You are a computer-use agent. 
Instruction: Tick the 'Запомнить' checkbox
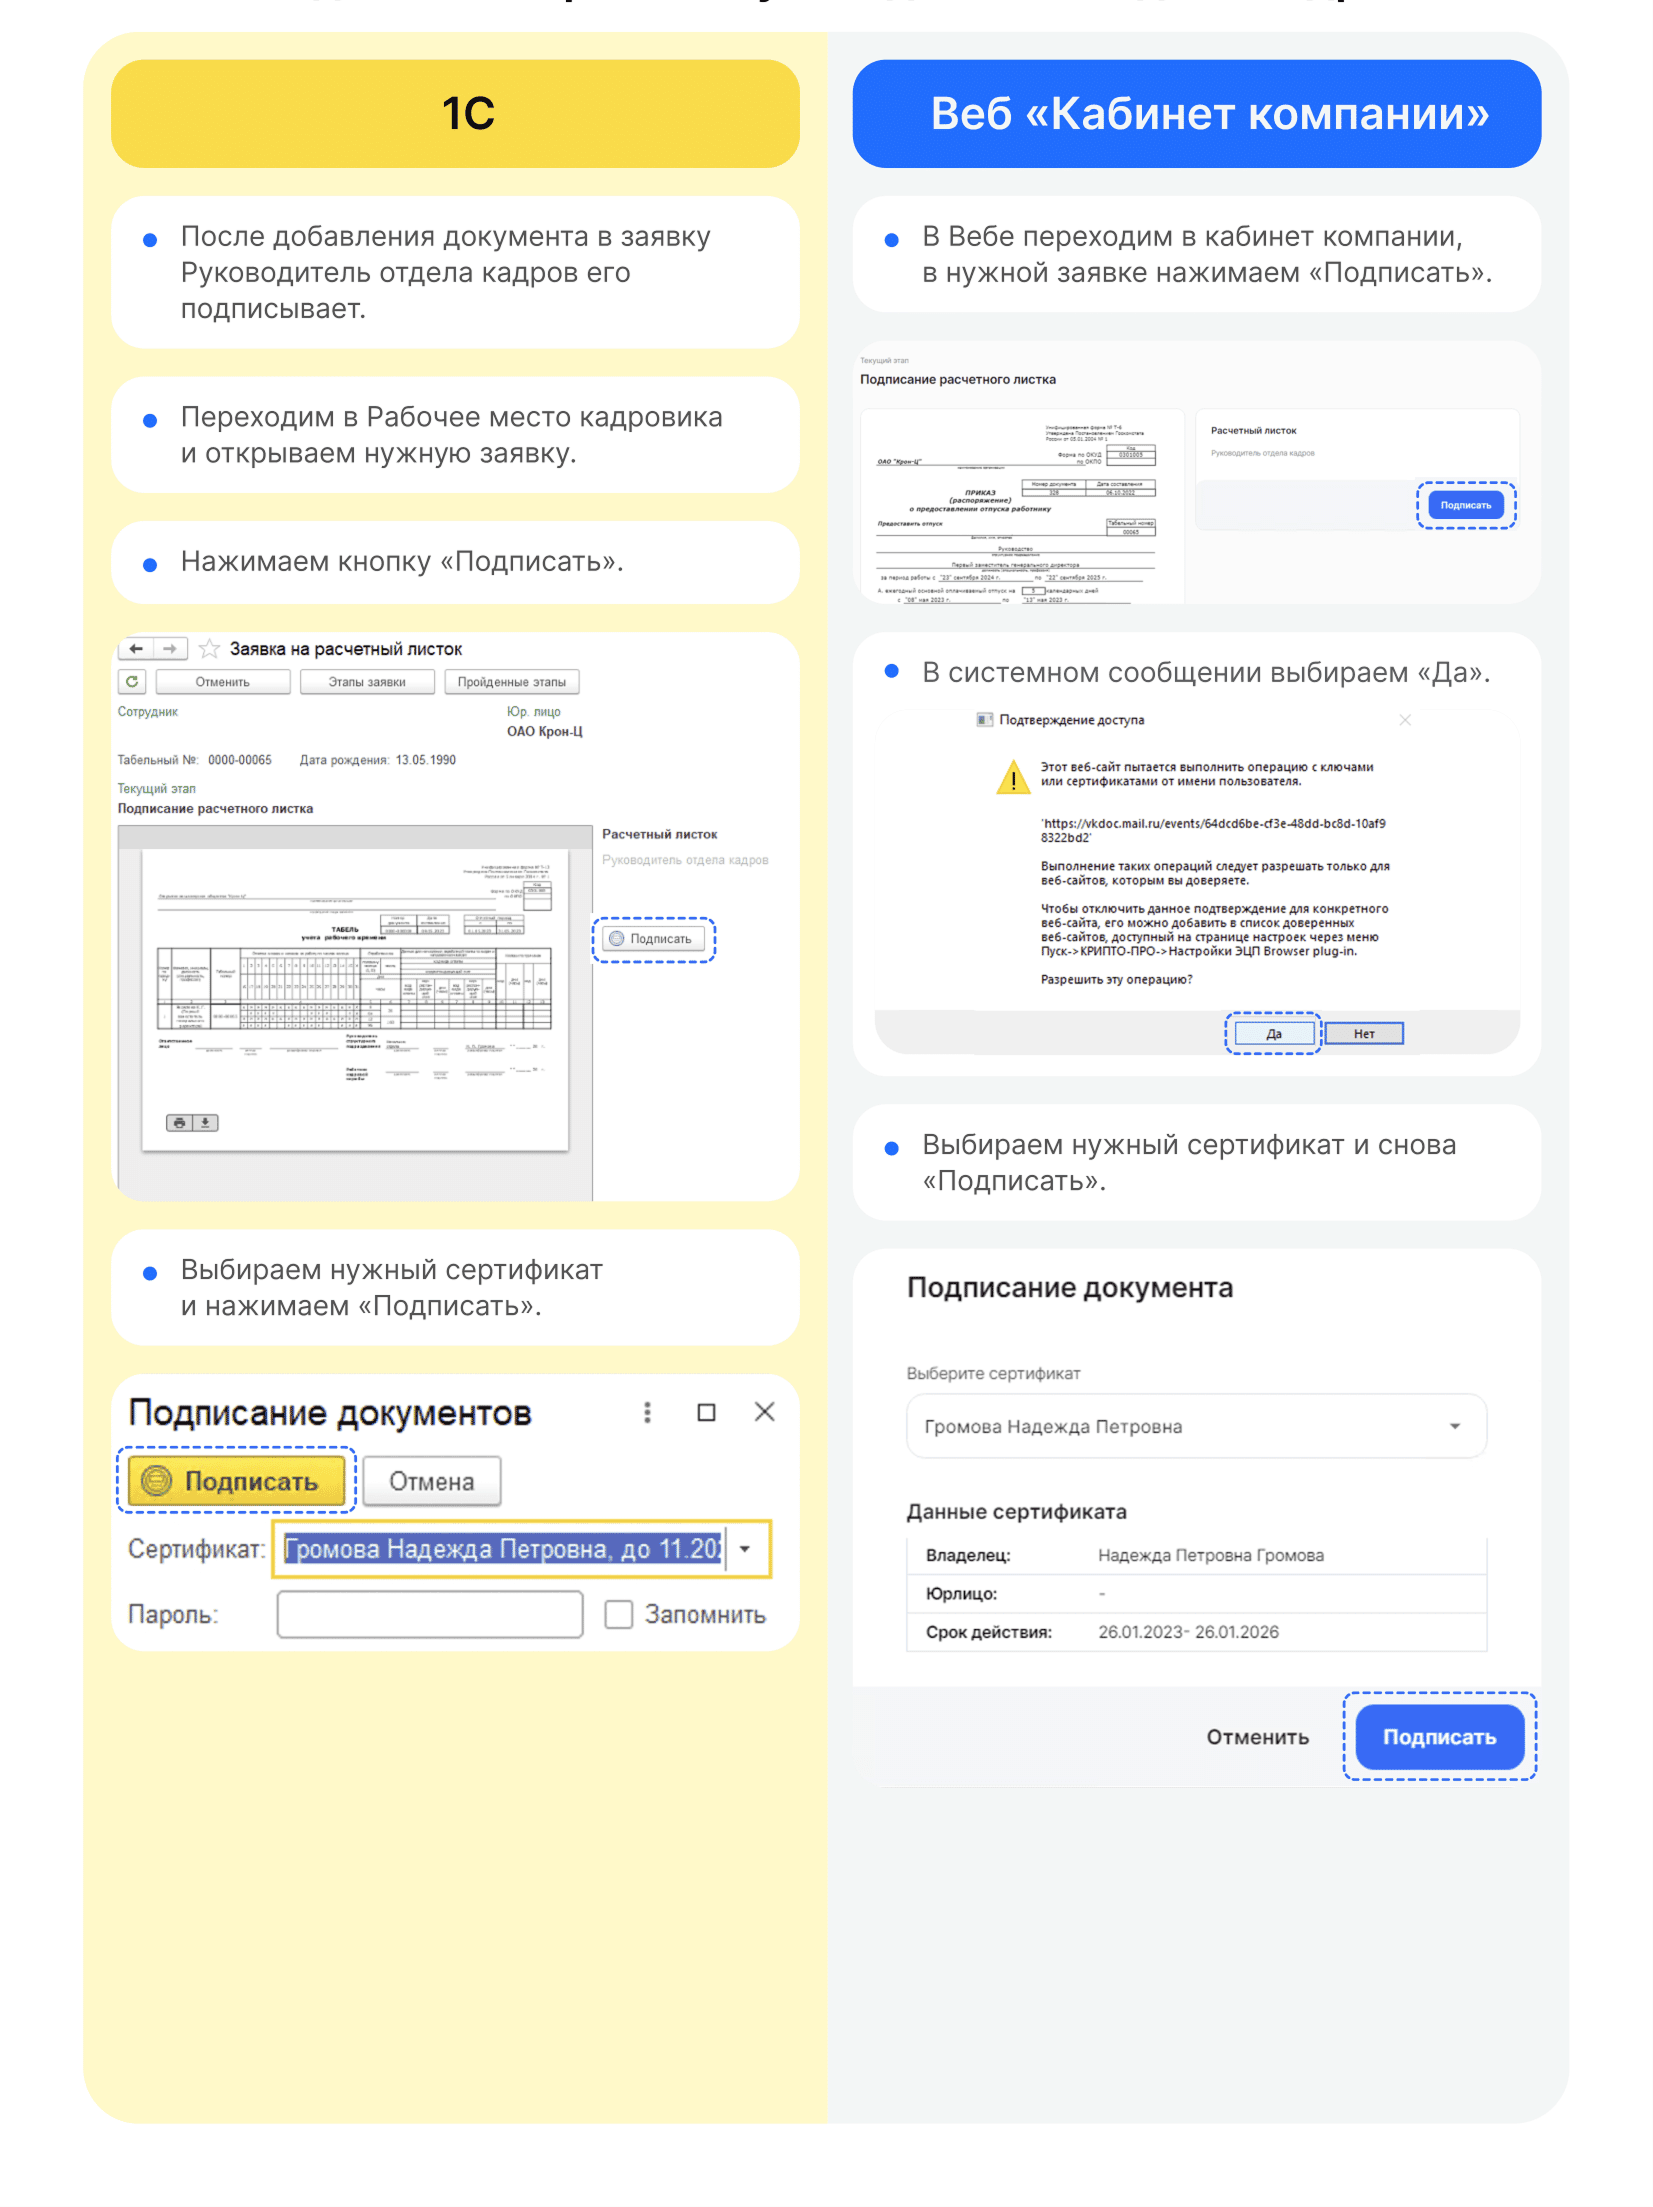click(619, 1615)
